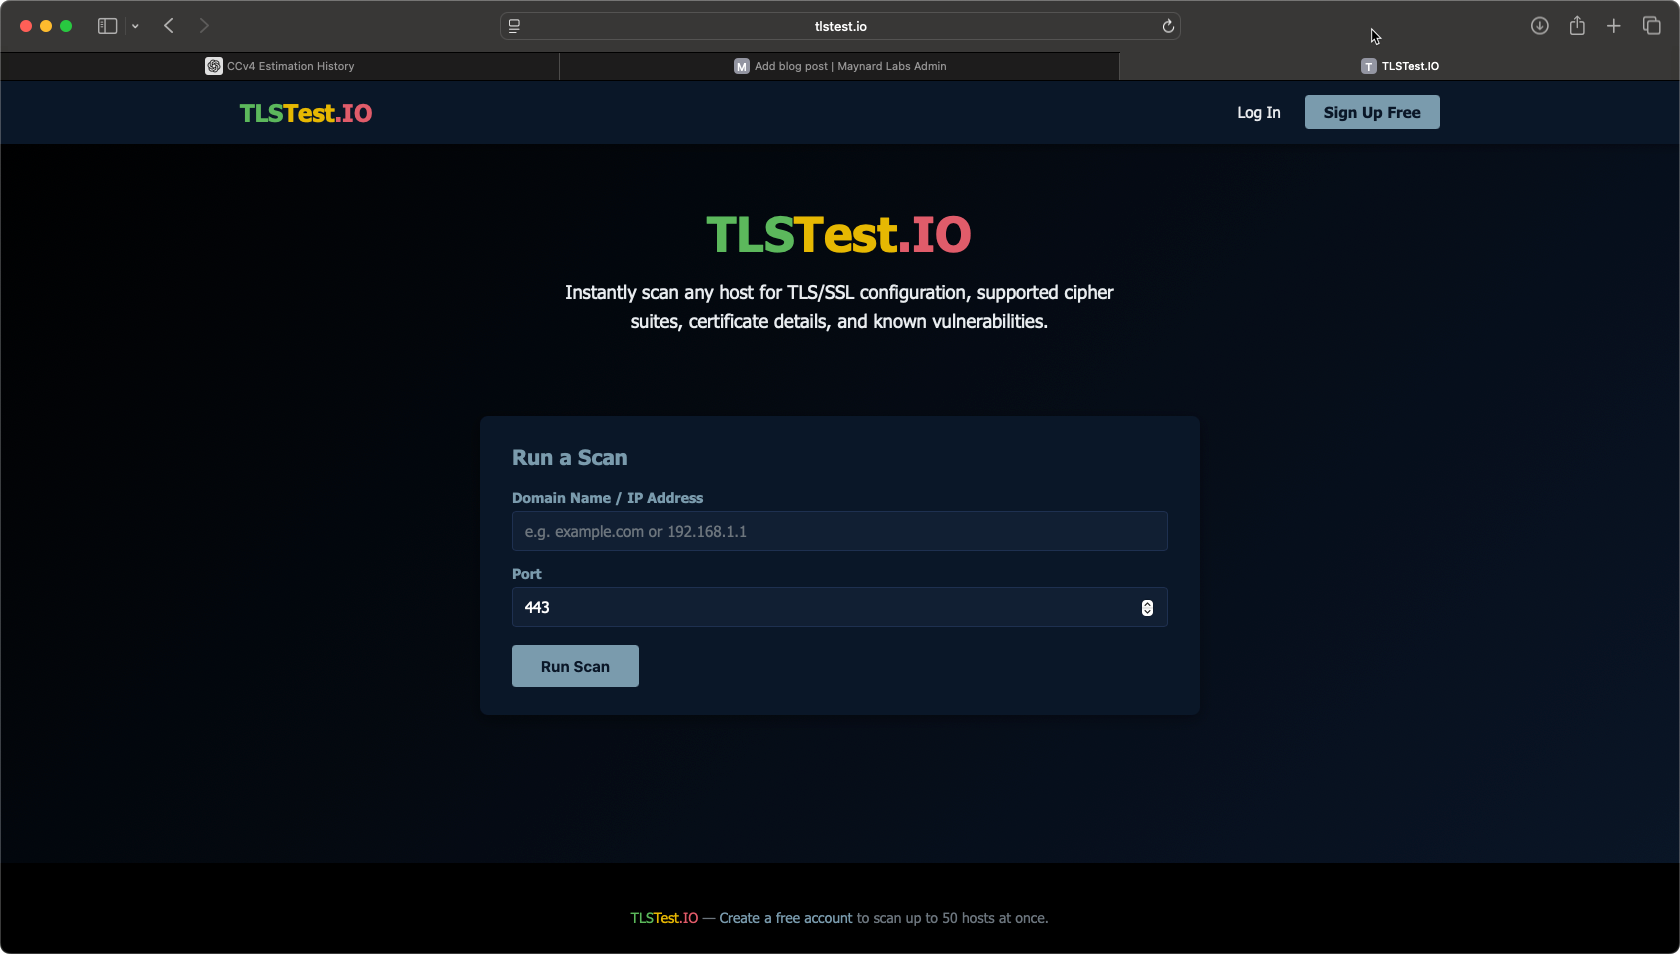Click the Maynard Labs Admin tab favicon
Screen dimensions: 1680x954
(x=742, y=66)
